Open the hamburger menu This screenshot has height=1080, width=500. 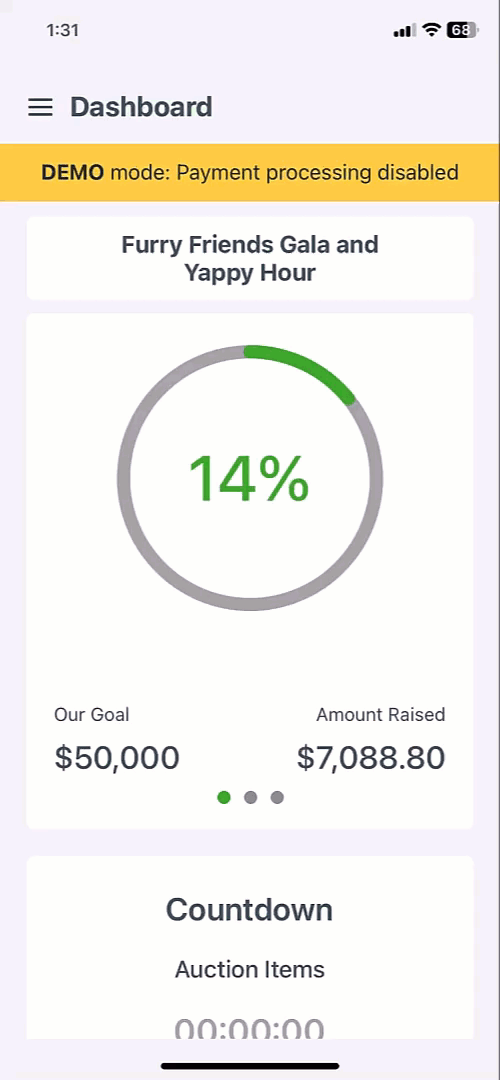pyautogui.click(x=40, y=107)
